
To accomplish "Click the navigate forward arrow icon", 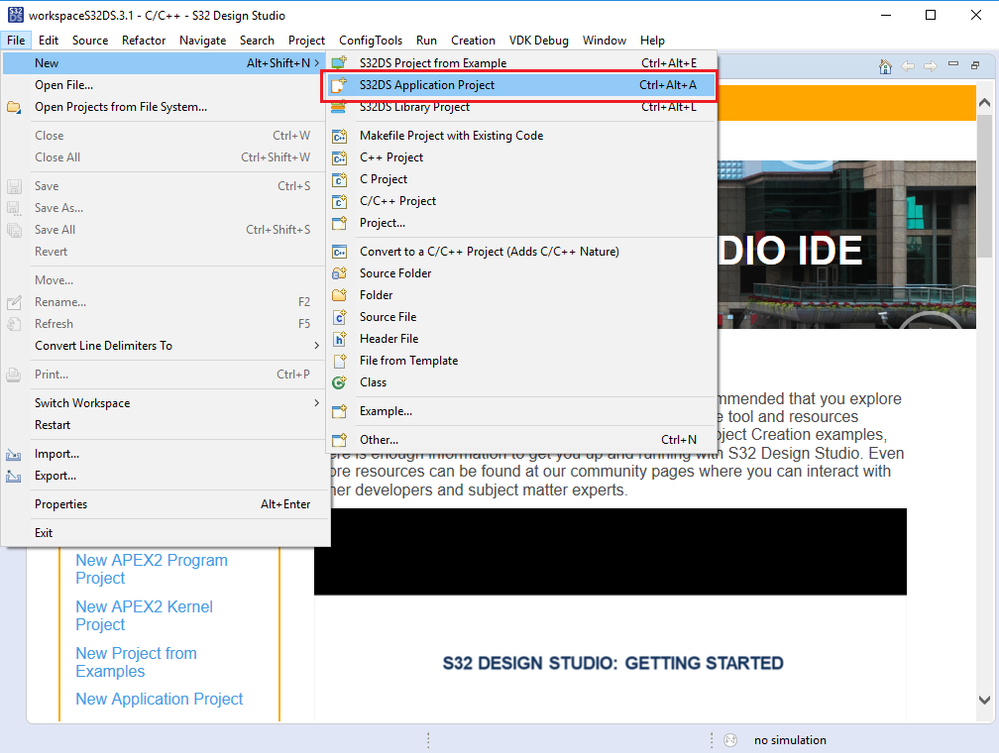I will [930, 66].
